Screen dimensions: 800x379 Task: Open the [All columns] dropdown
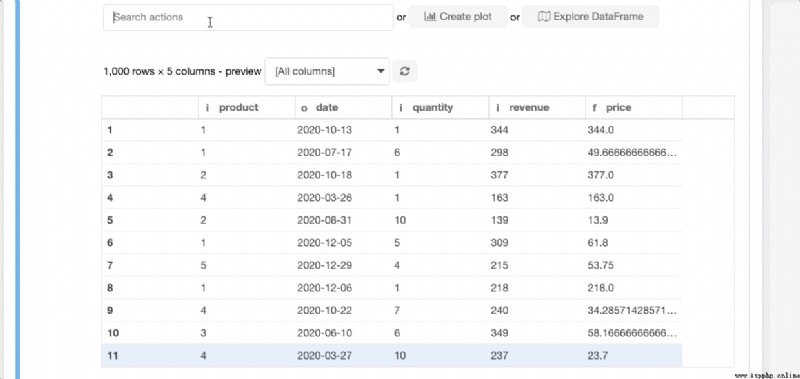tap(327, 71)
